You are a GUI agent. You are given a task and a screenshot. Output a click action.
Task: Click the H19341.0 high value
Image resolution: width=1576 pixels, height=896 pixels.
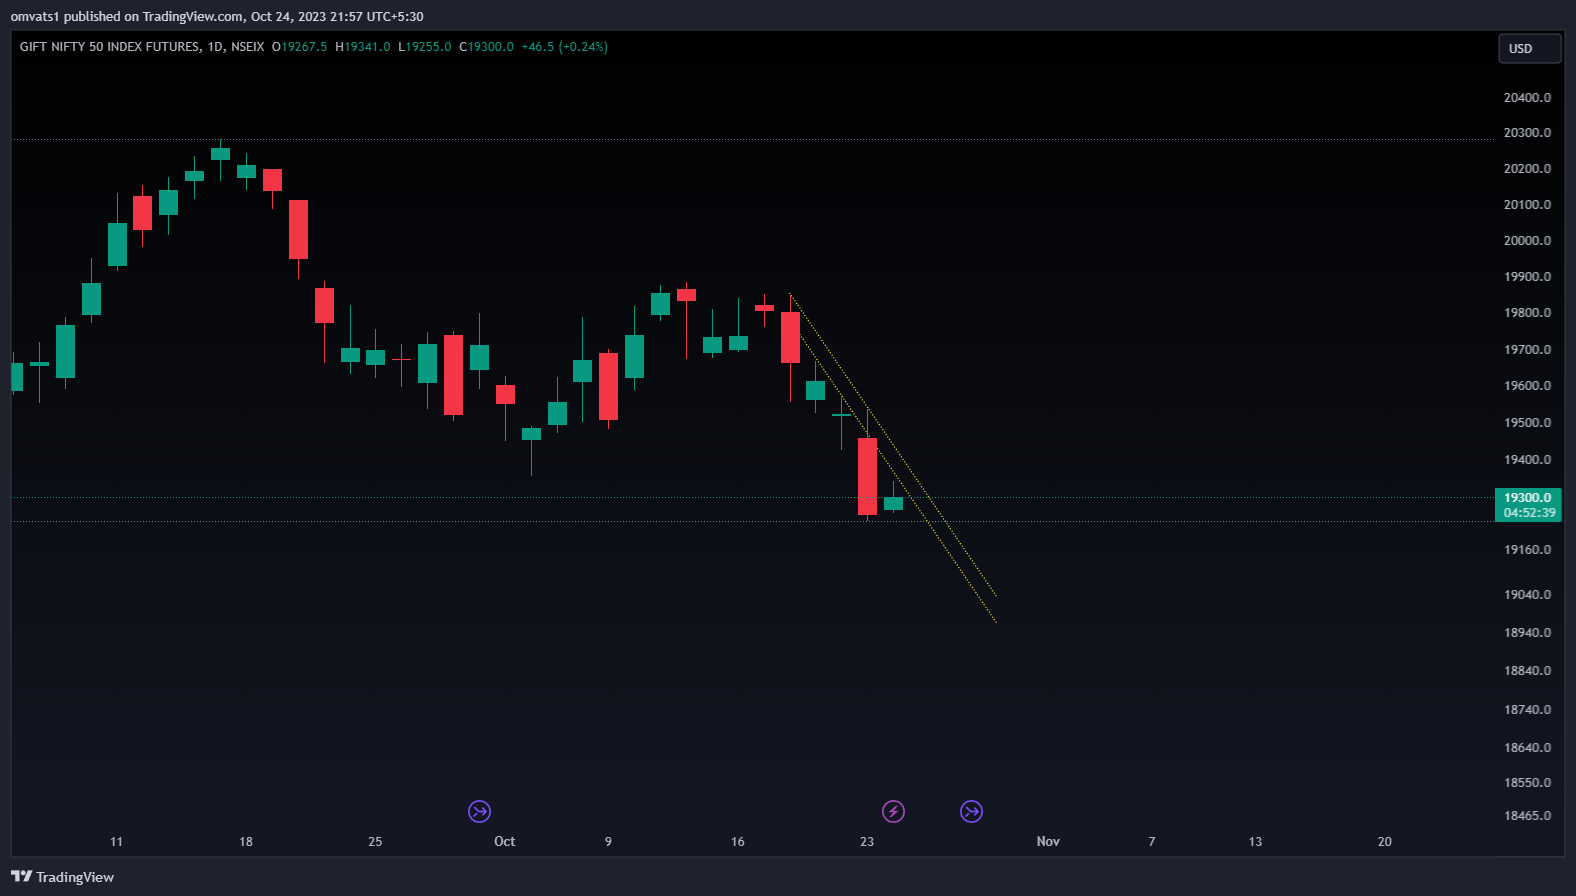363,47
